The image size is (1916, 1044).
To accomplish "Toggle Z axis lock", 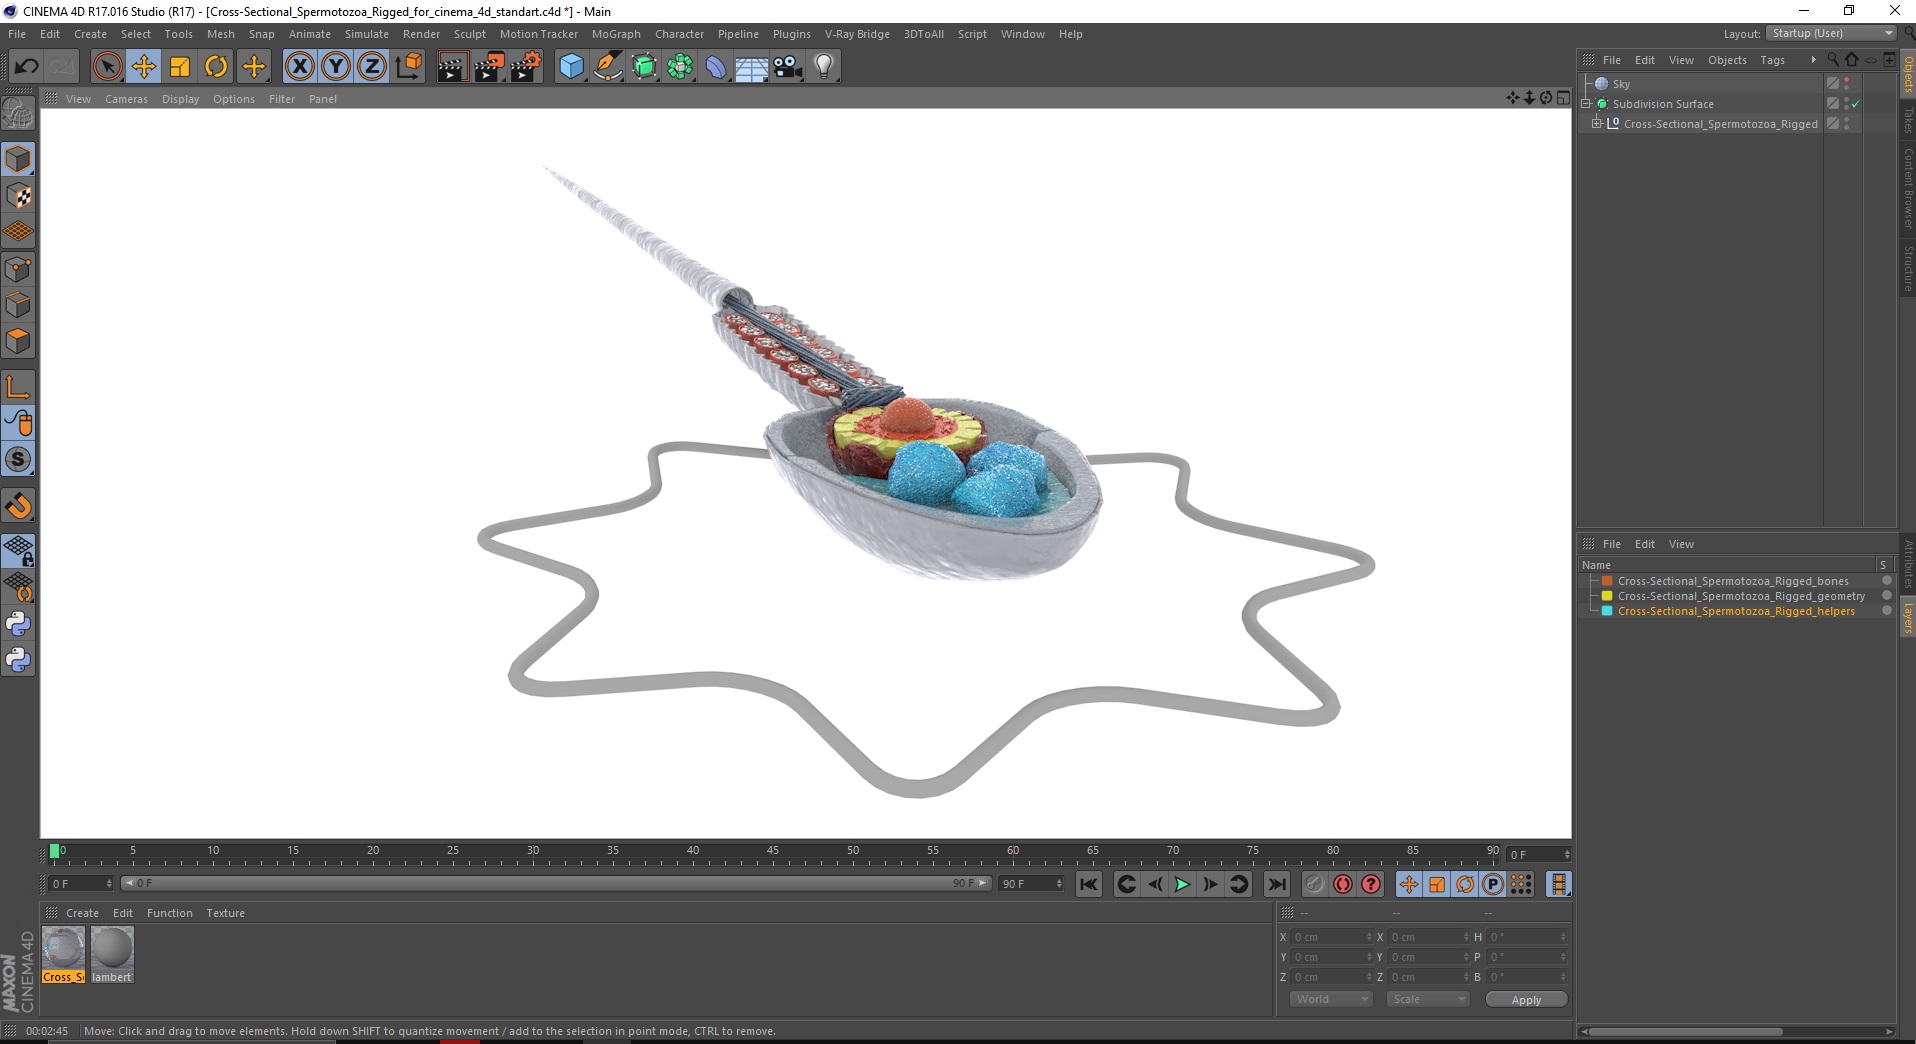I will 372,67.
